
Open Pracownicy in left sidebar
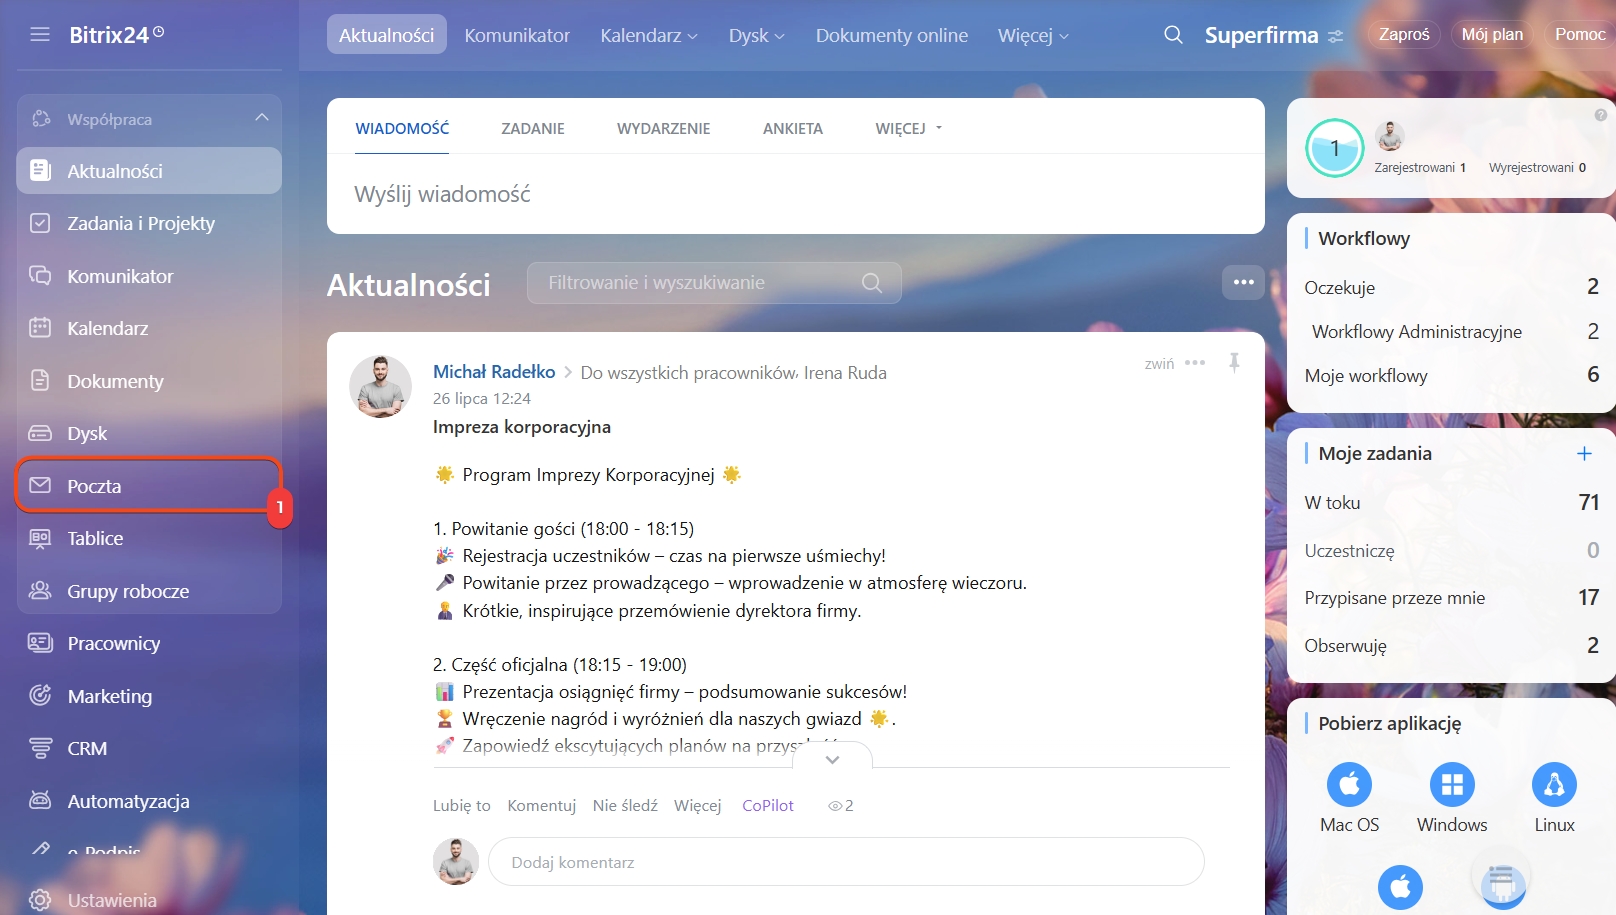pos(149,643)
